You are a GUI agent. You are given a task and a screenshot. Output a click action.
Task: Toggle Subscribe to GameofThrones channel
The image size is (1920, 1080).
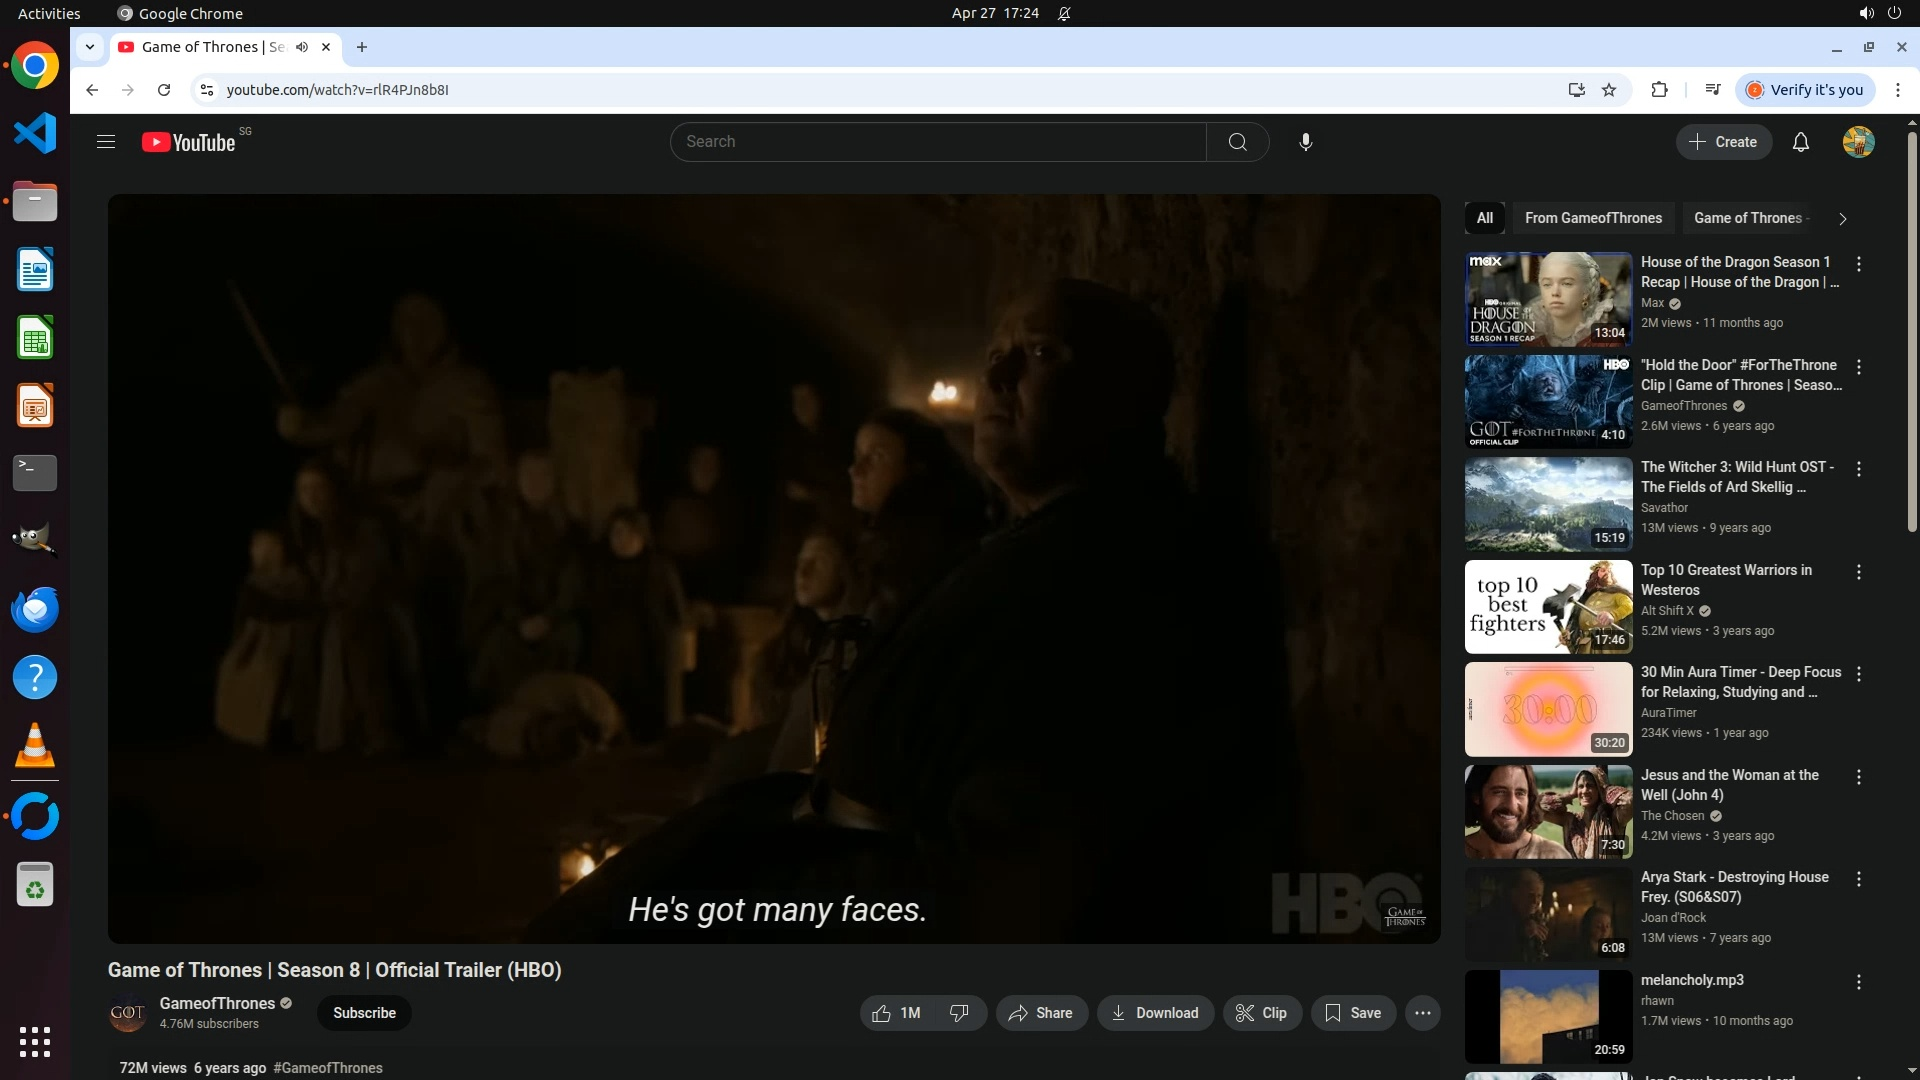(364, 1013)
